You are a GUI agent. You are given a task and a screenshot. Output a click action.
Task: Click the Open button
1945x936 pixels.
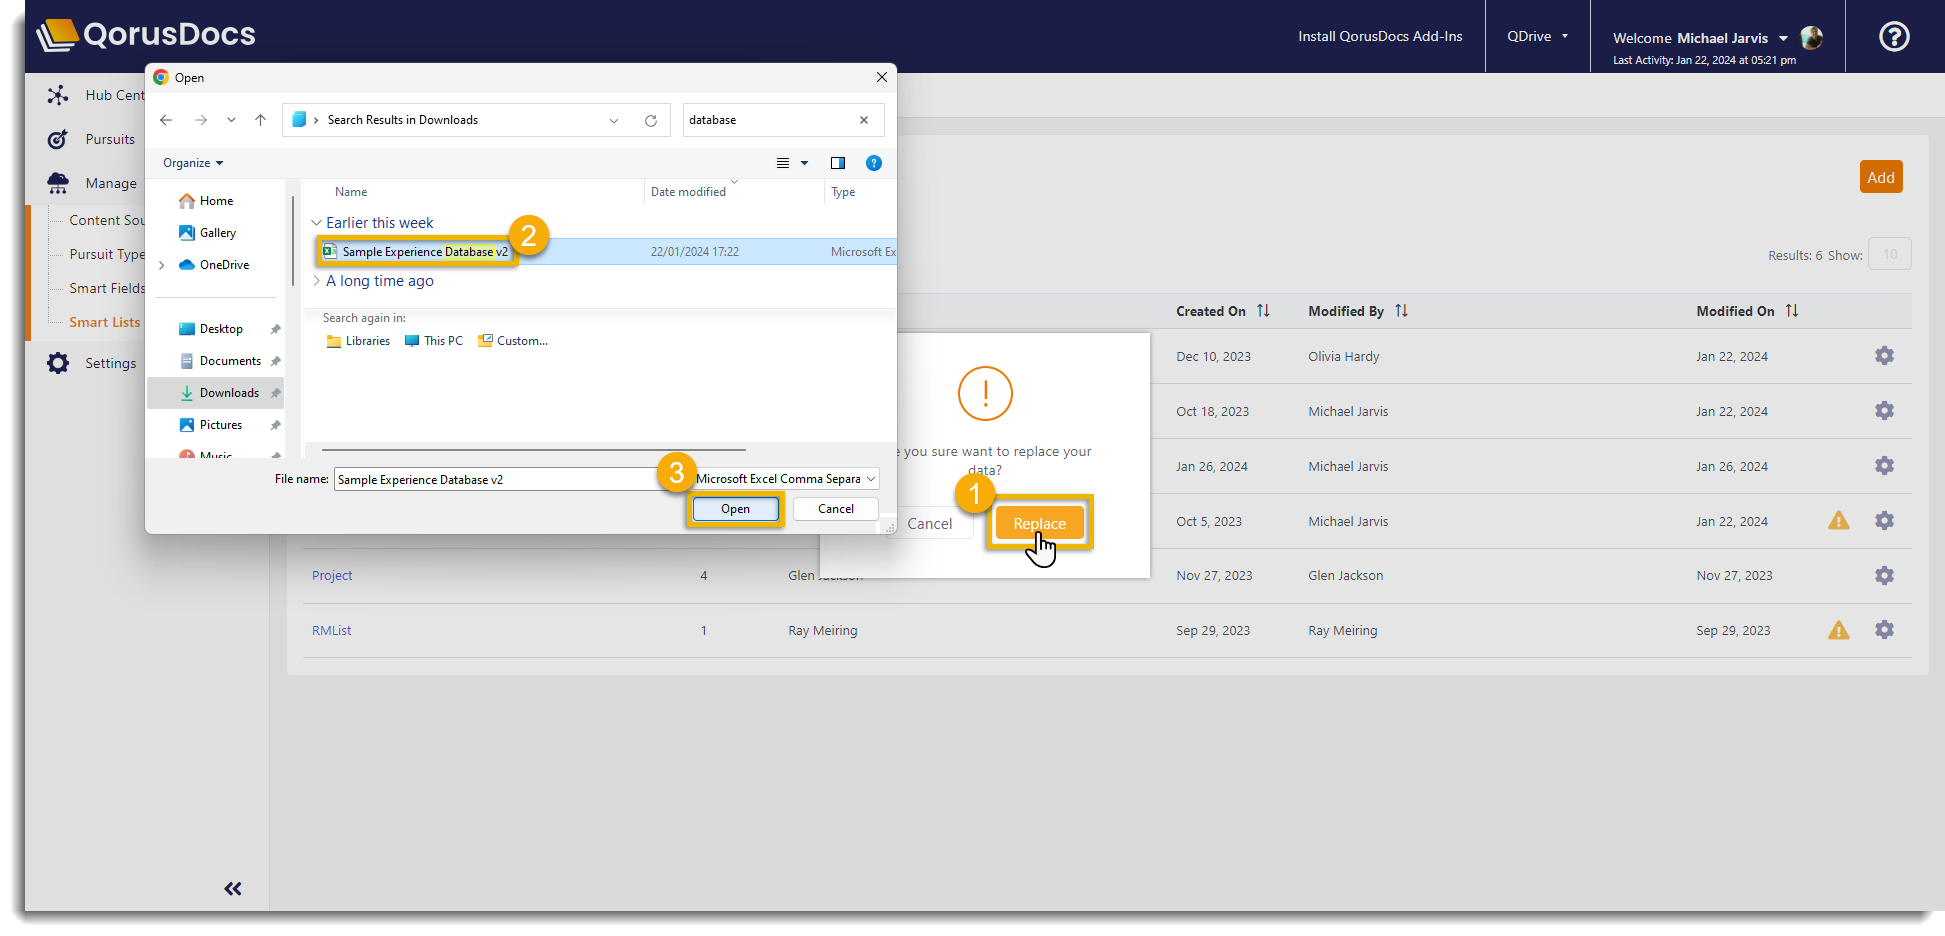[x=735, y=509]
